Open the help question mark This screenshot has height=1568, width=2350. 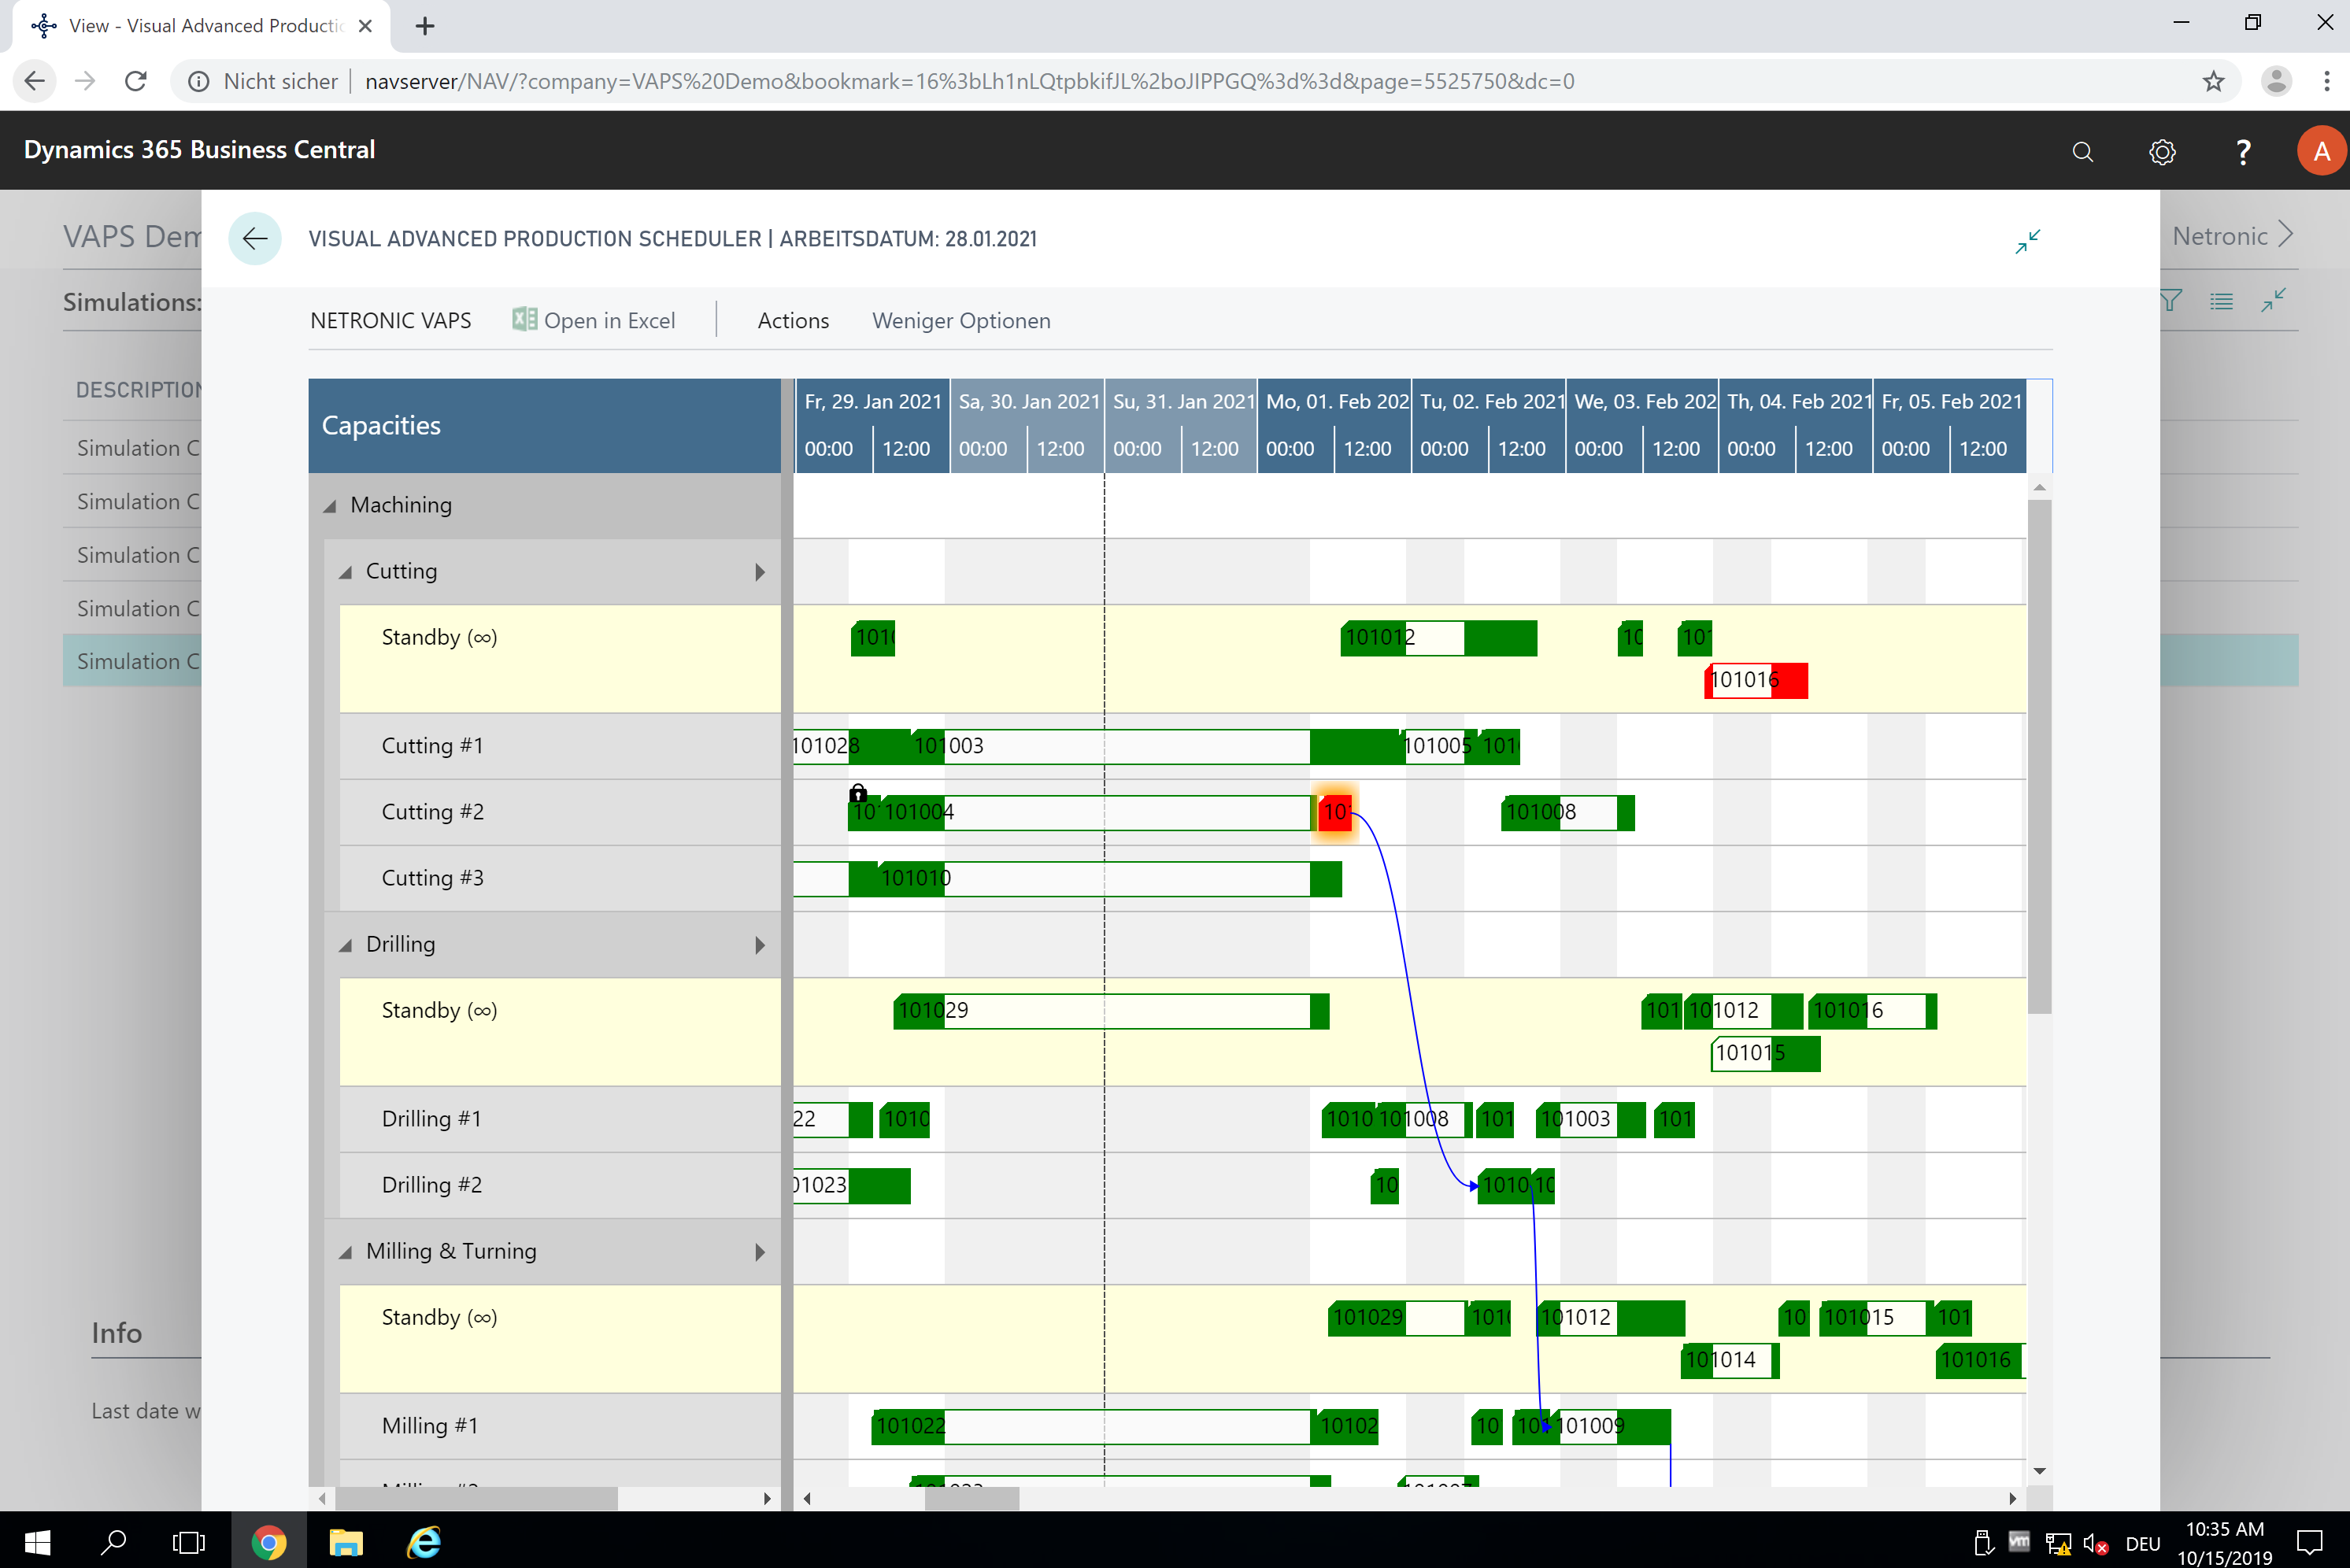(x=2243, y=152)
